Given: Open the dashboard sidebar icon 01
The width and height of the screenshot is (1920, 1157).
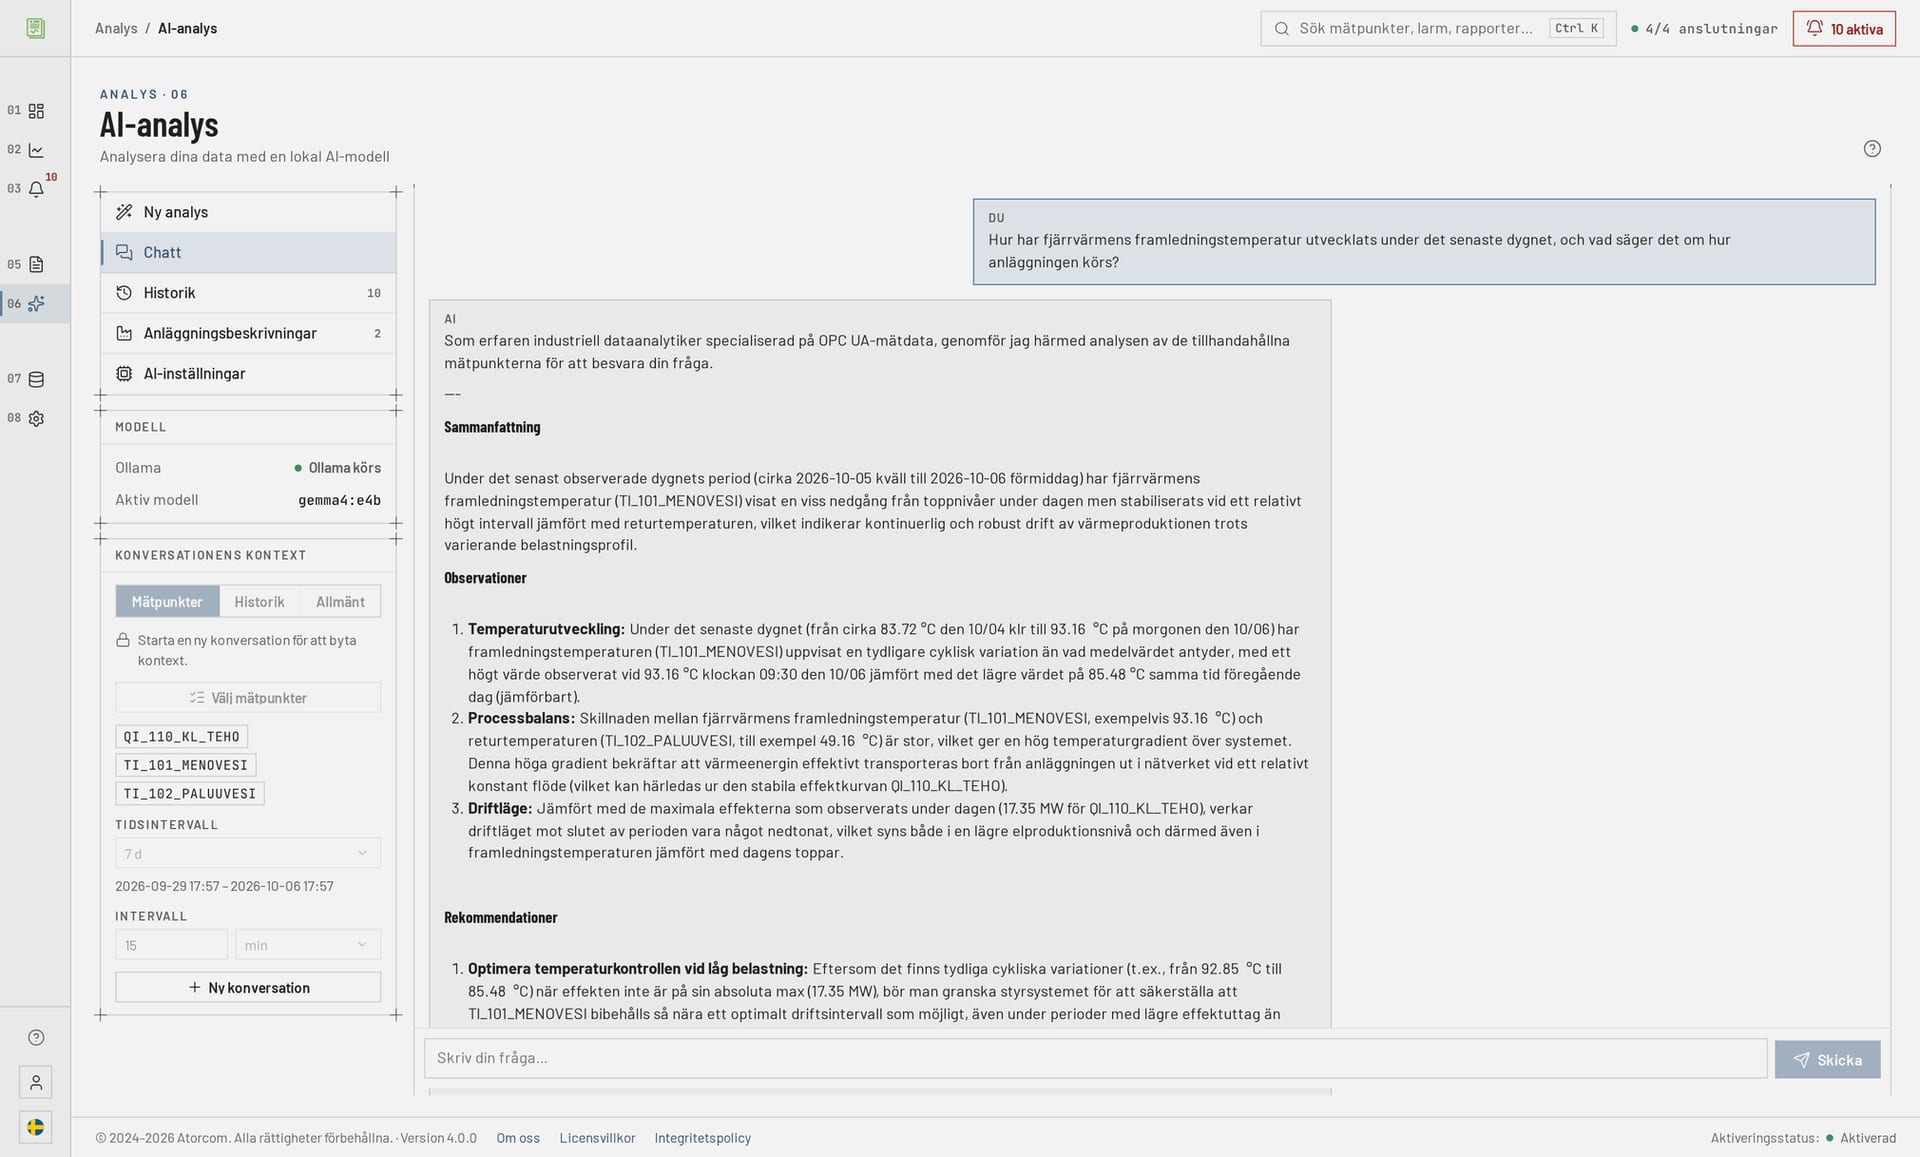Looking at the screenshot, I should pyautogui.click(x=36, y=111).
